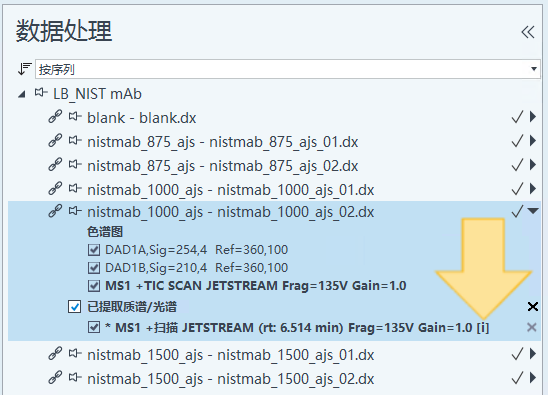548x395 pixels.
Task: Uncheck DAD1B,Sig=210,4 signal
Action: [x=94, y=268]
